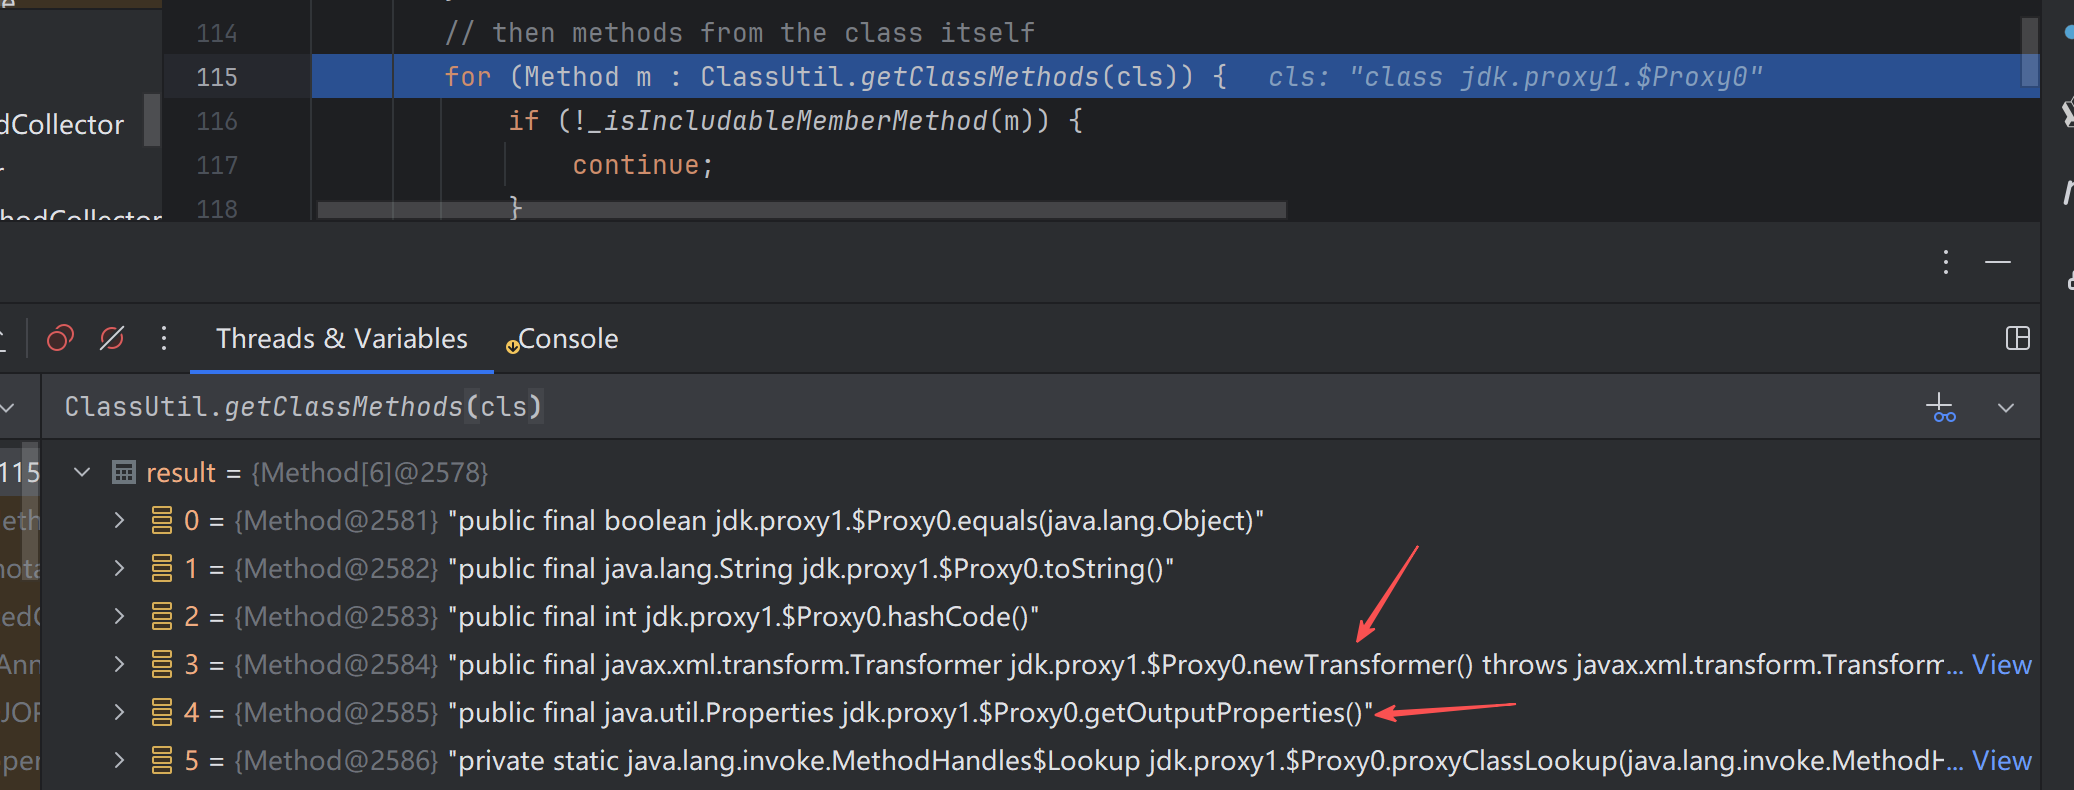Open expression history dropdown arrow
This screenshot has height=790, width=2074.
pos(2006,408)
